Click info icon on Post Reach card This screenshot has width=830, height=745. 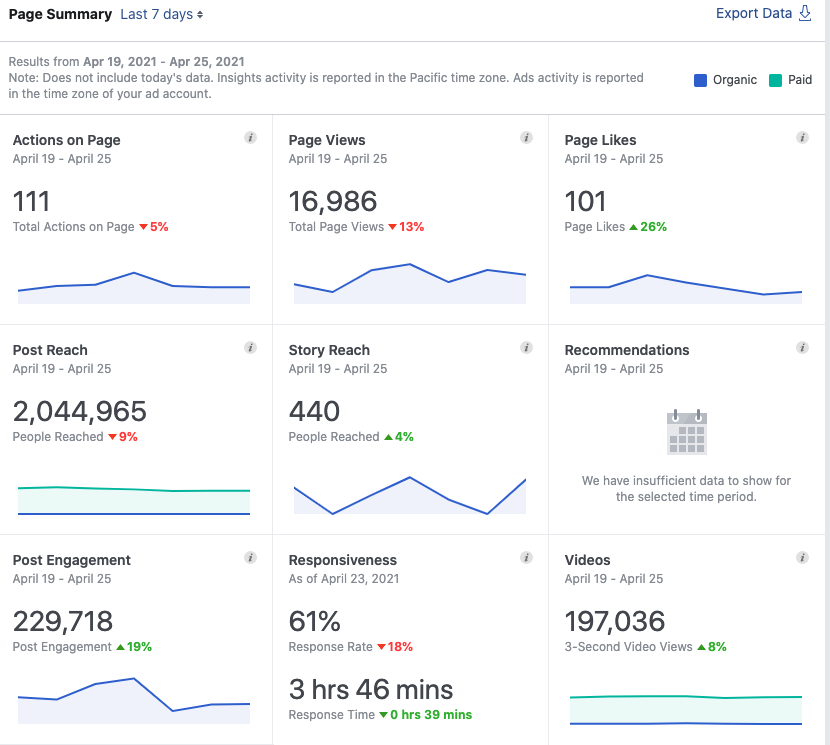(x=250, y=347)
